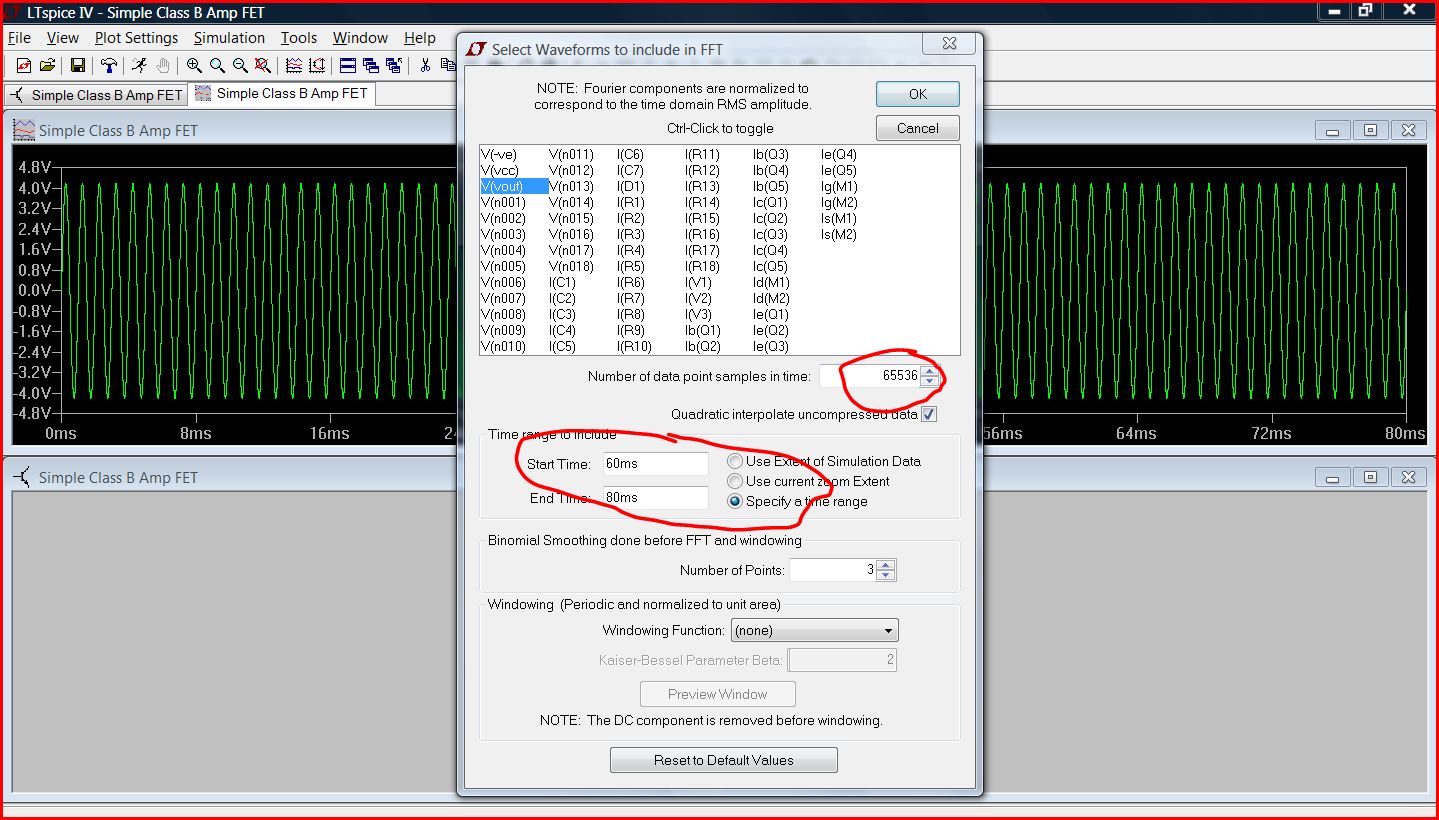Screen dimensions: 1439x820
Task: Select Id(M1) in the waveform list
Action: pos(770,282)
